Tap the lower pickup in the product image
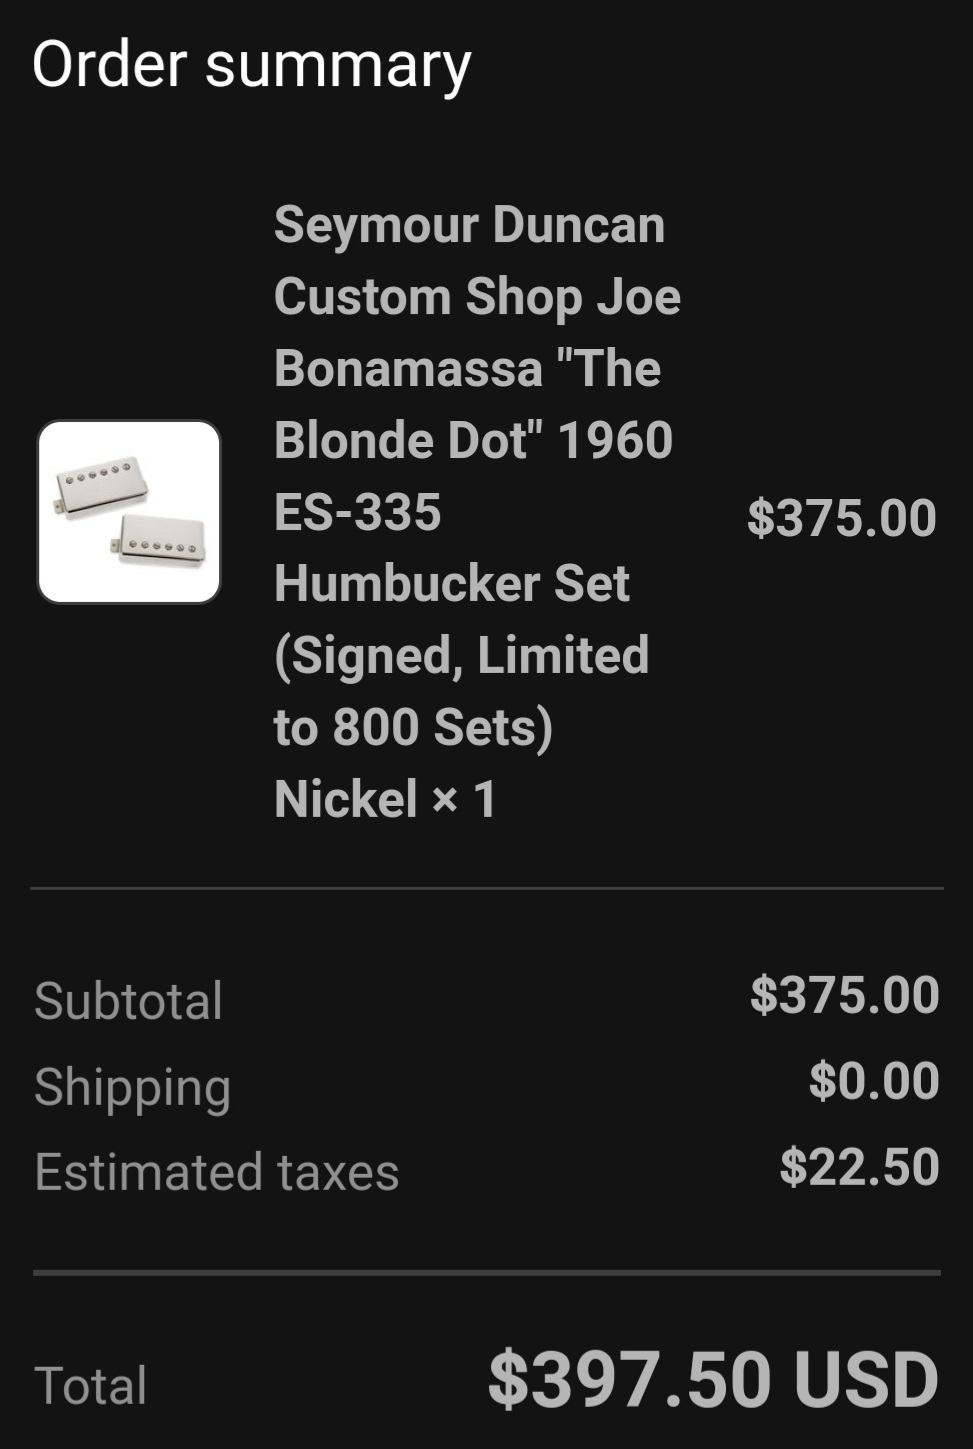The height and width of the screenshot is (1449, 973). [161, 541]
